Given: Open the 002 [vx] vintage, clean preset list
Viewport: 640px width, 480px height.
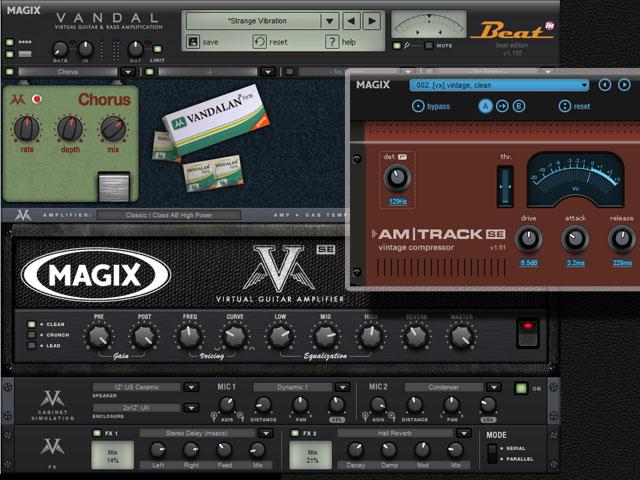Looking at the screenshot, I should coord(499,85).
